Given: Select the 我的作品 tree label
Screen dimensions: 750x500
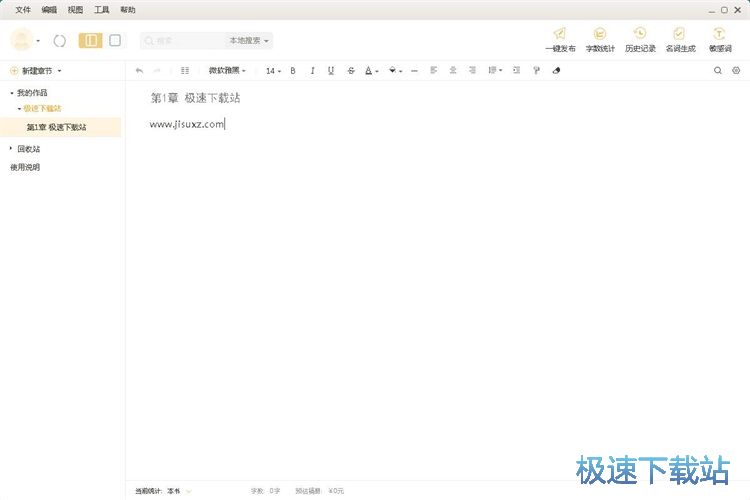Looking at the screenshot, I should pyautogui.click(x=32, y=93).
